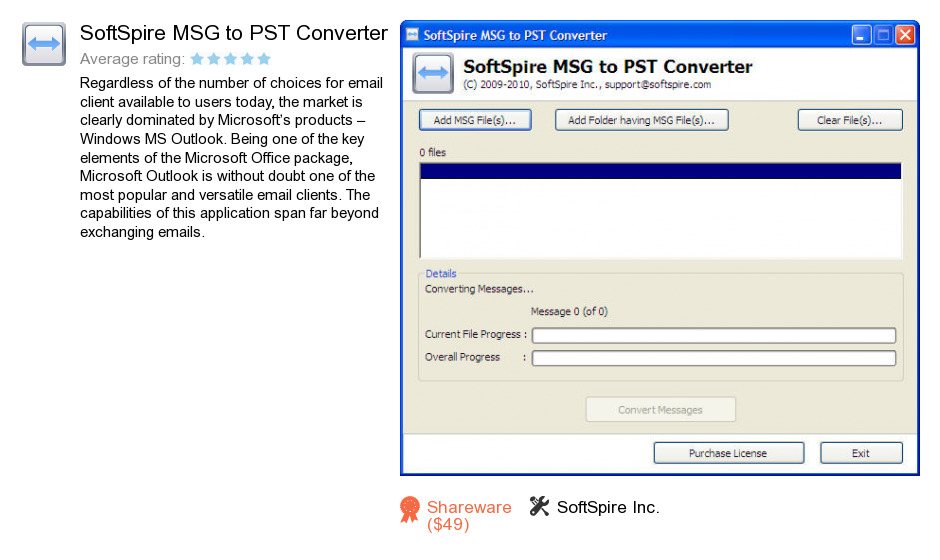The image size is (940, 560).
Task: Click the SoftSpire Inc. developer link
Action: tap(608, 507)
